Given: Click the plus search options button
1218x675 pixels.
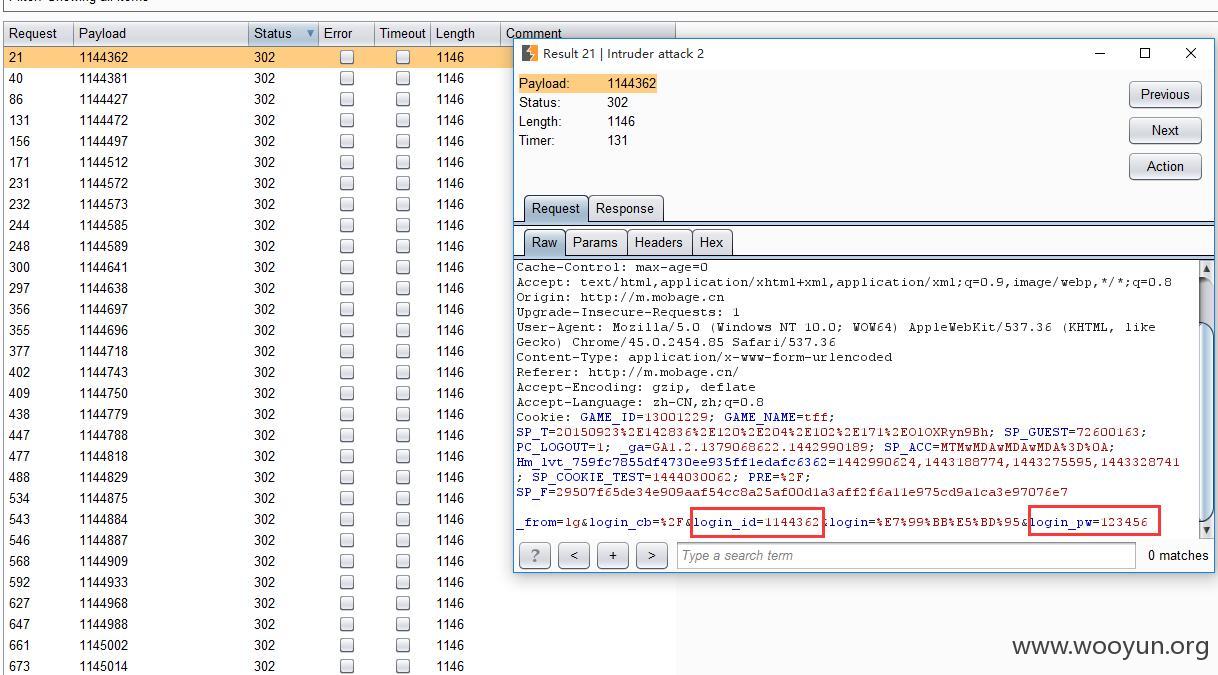Looking at the screenshot, I should [613, 555].
